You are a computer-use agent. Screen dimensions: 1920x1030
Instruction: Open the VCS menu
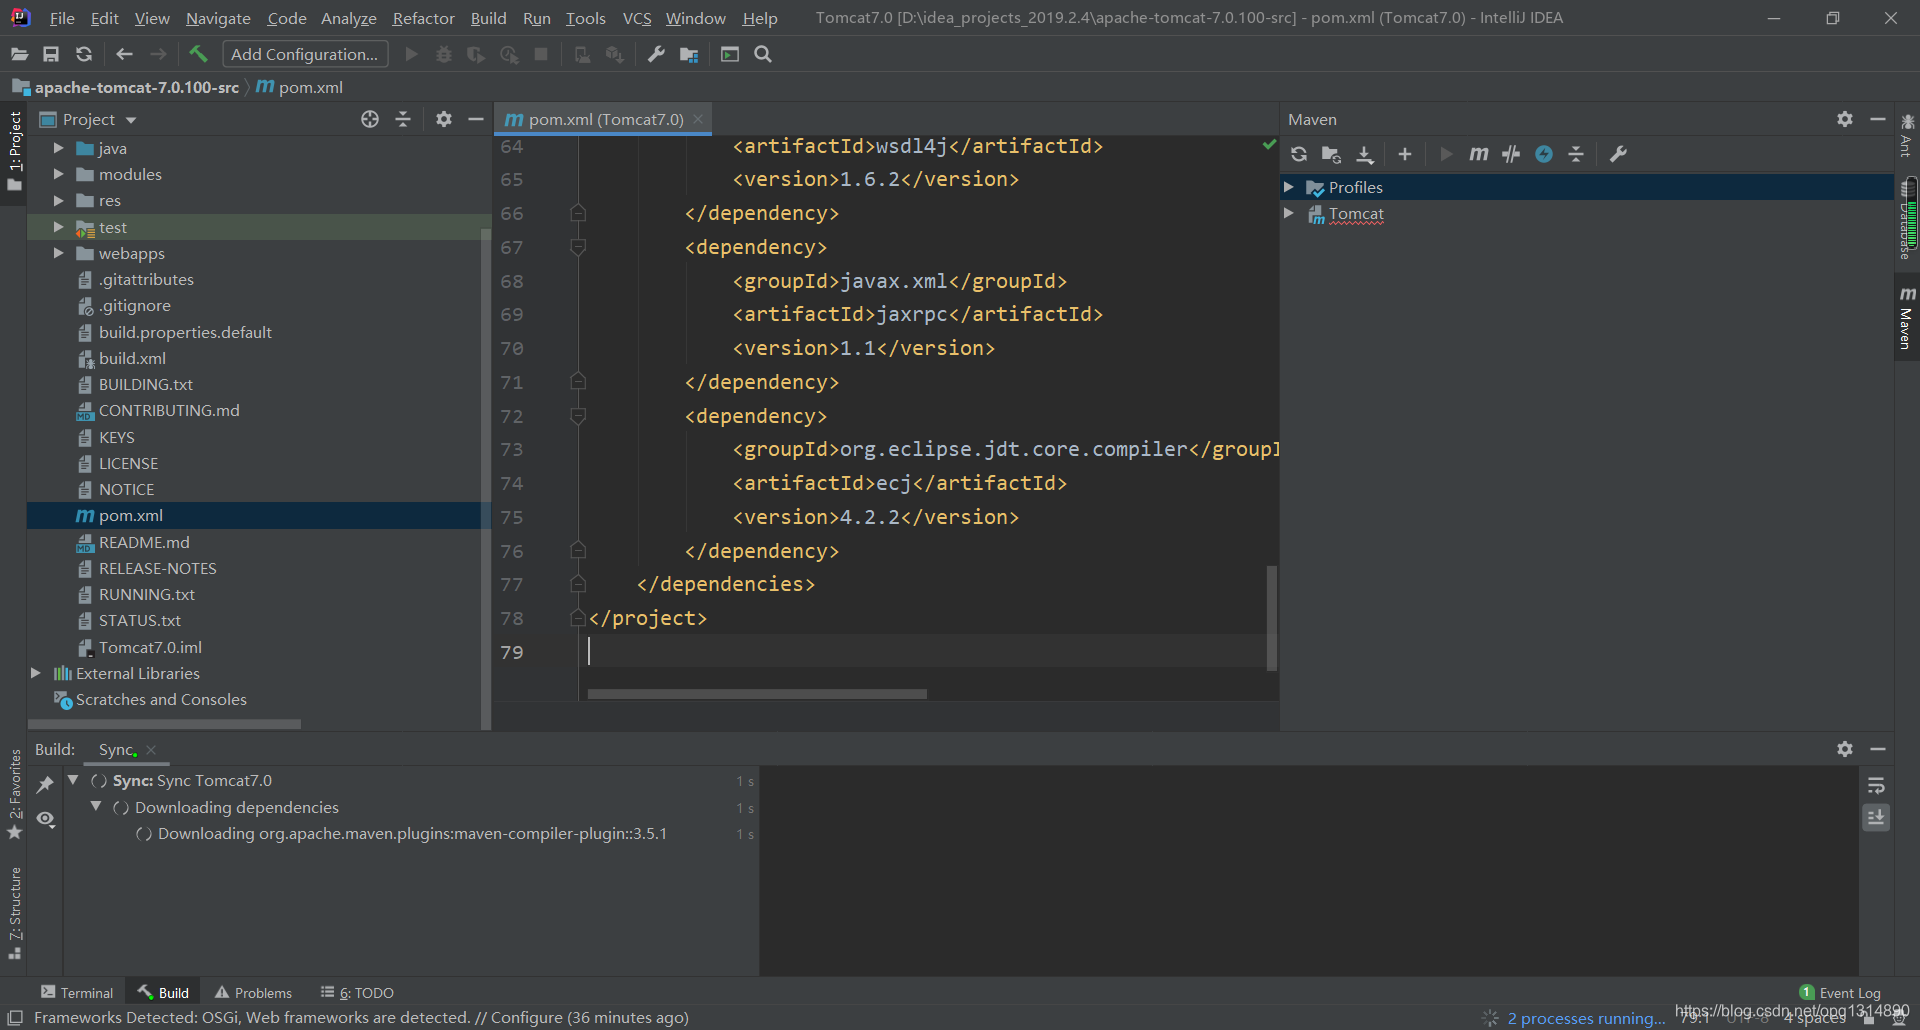pos(636,18)
